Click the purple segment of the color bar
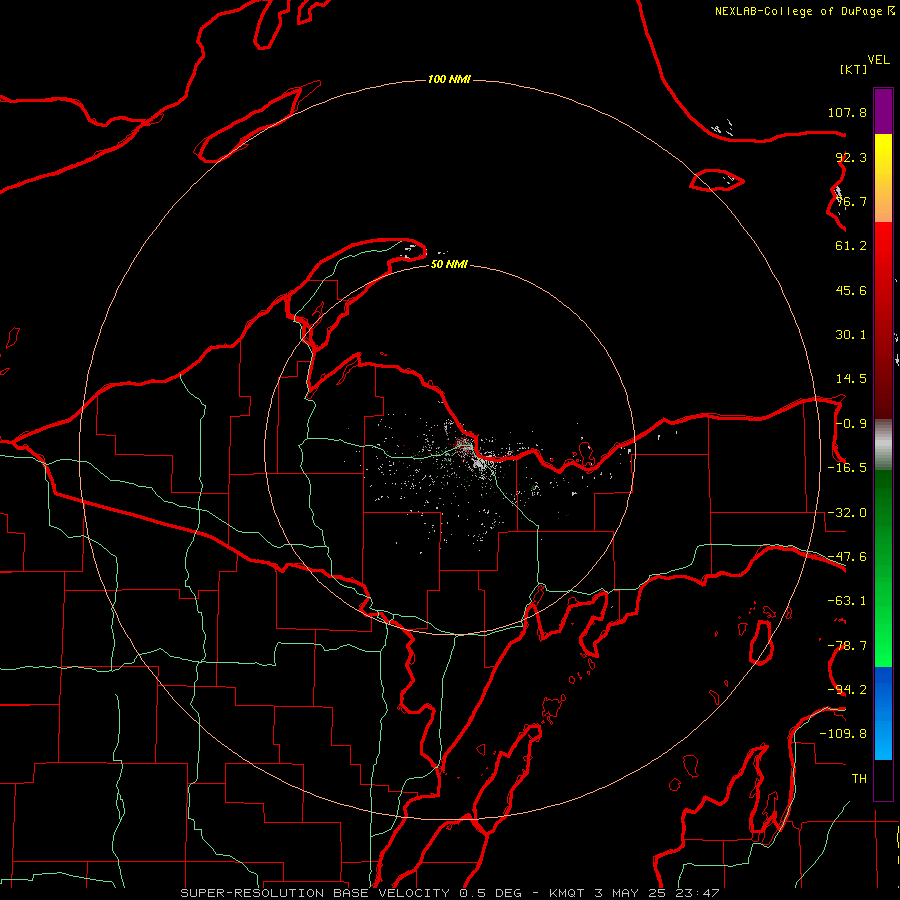This screenshot has width=900, height=900. tap(883, 111)
